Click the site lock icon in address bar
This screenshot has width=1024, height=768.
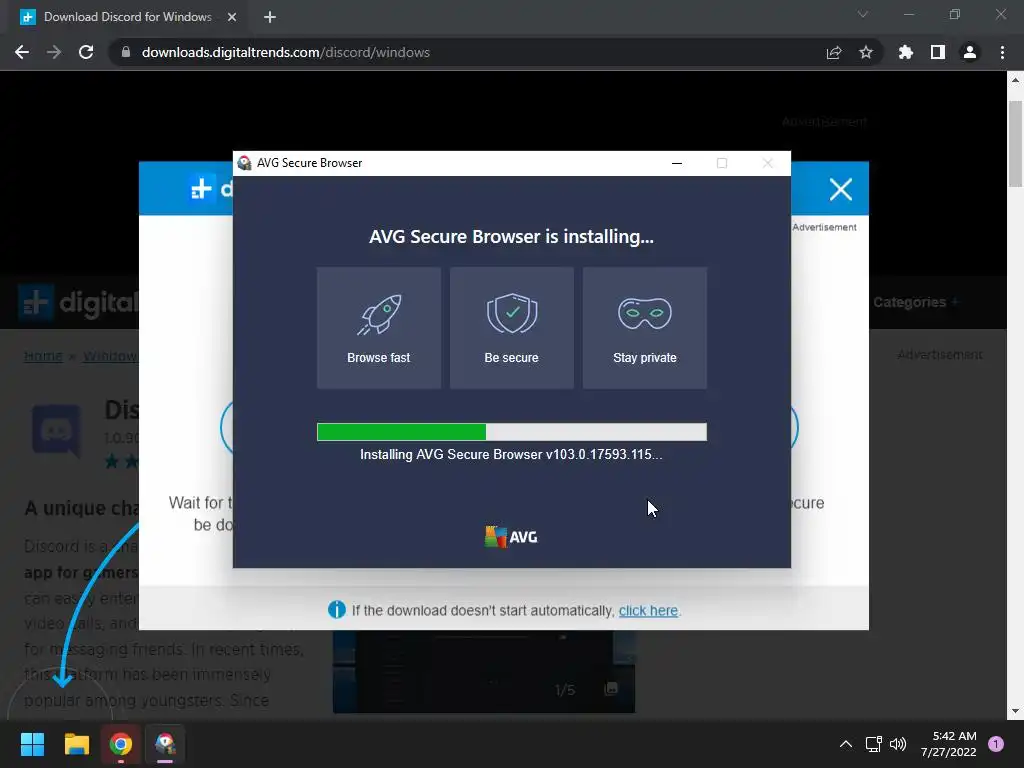tap(126, 52)
